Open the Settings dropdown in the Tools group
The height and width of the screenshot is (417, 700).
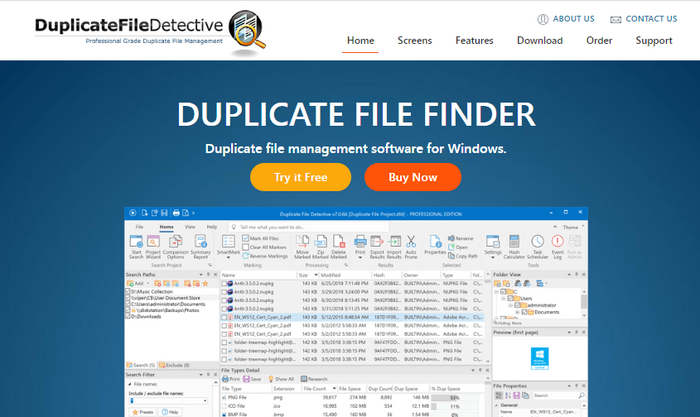coord(492,258)
